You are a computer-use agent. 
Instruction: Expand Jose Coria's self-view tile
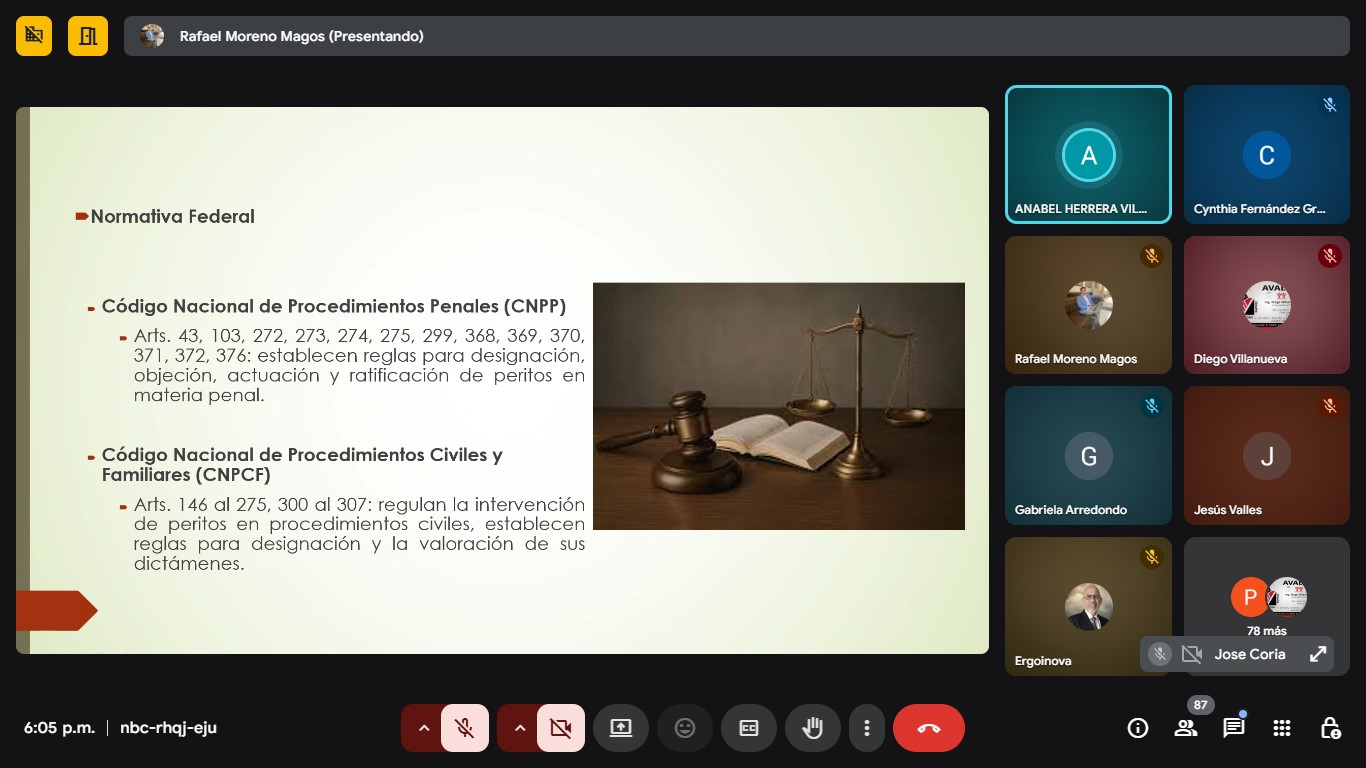[x=1318, y=654]
